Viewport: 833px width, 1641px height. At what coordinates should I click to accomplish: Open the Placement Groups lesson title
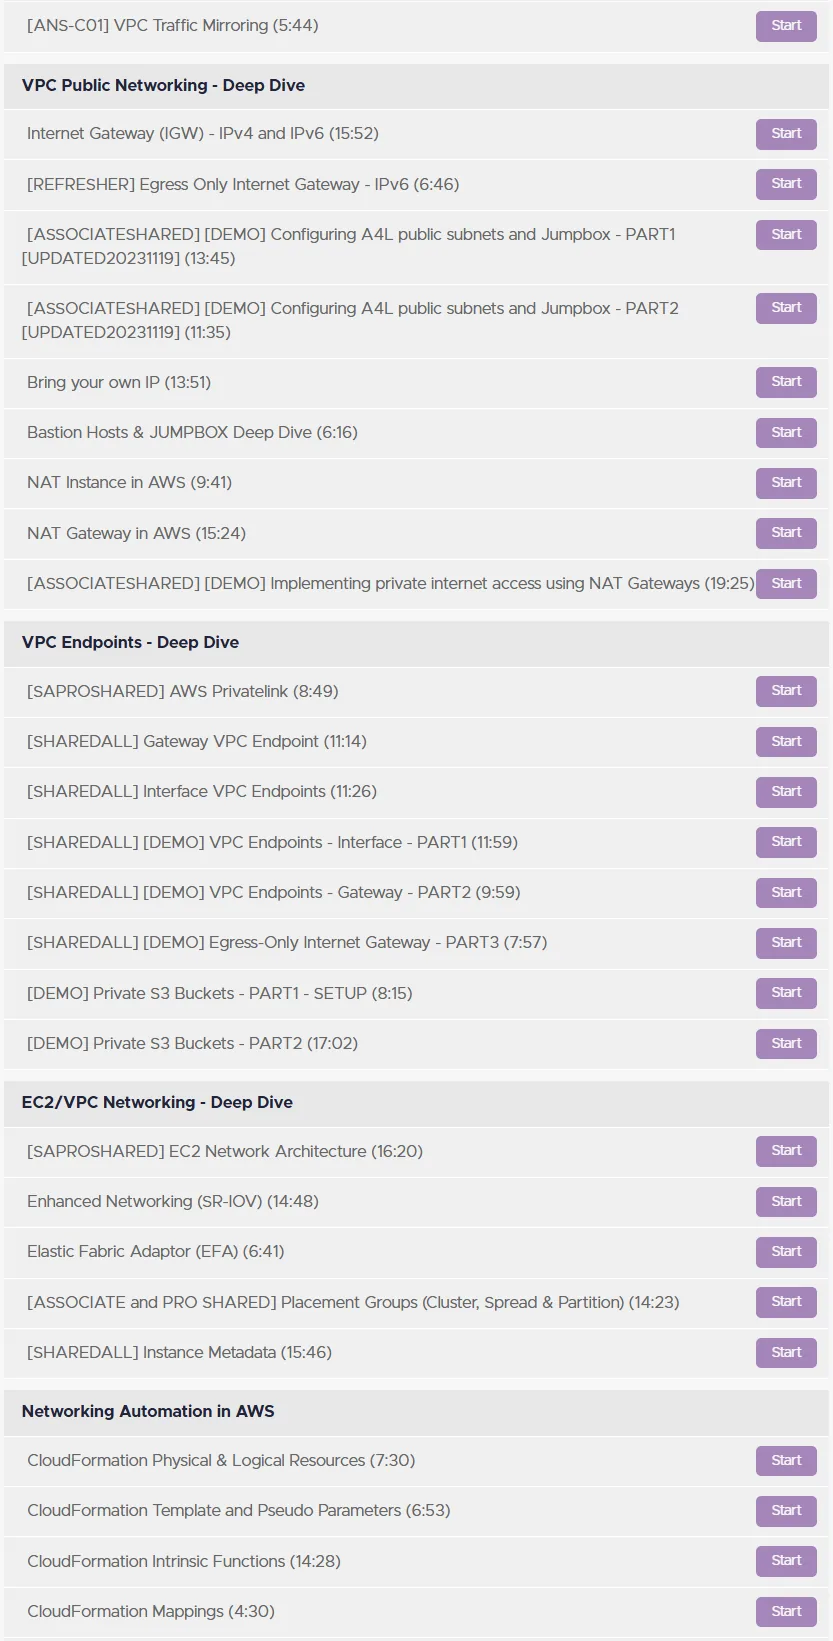pyautogui.click(x=353, y=1302)
